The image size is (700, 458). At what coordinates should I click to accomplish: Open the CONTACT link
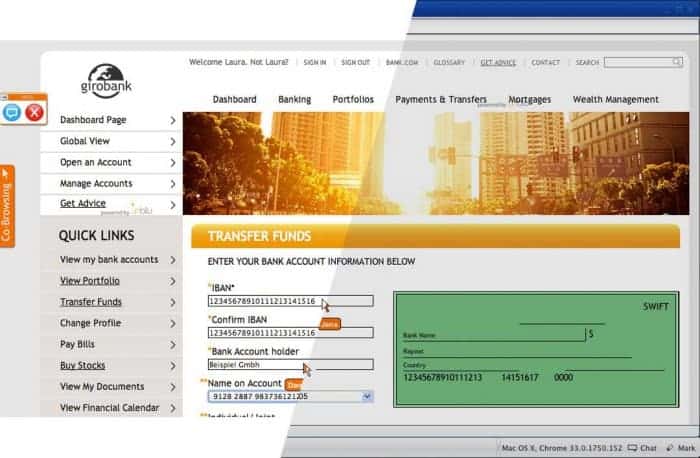545,62
